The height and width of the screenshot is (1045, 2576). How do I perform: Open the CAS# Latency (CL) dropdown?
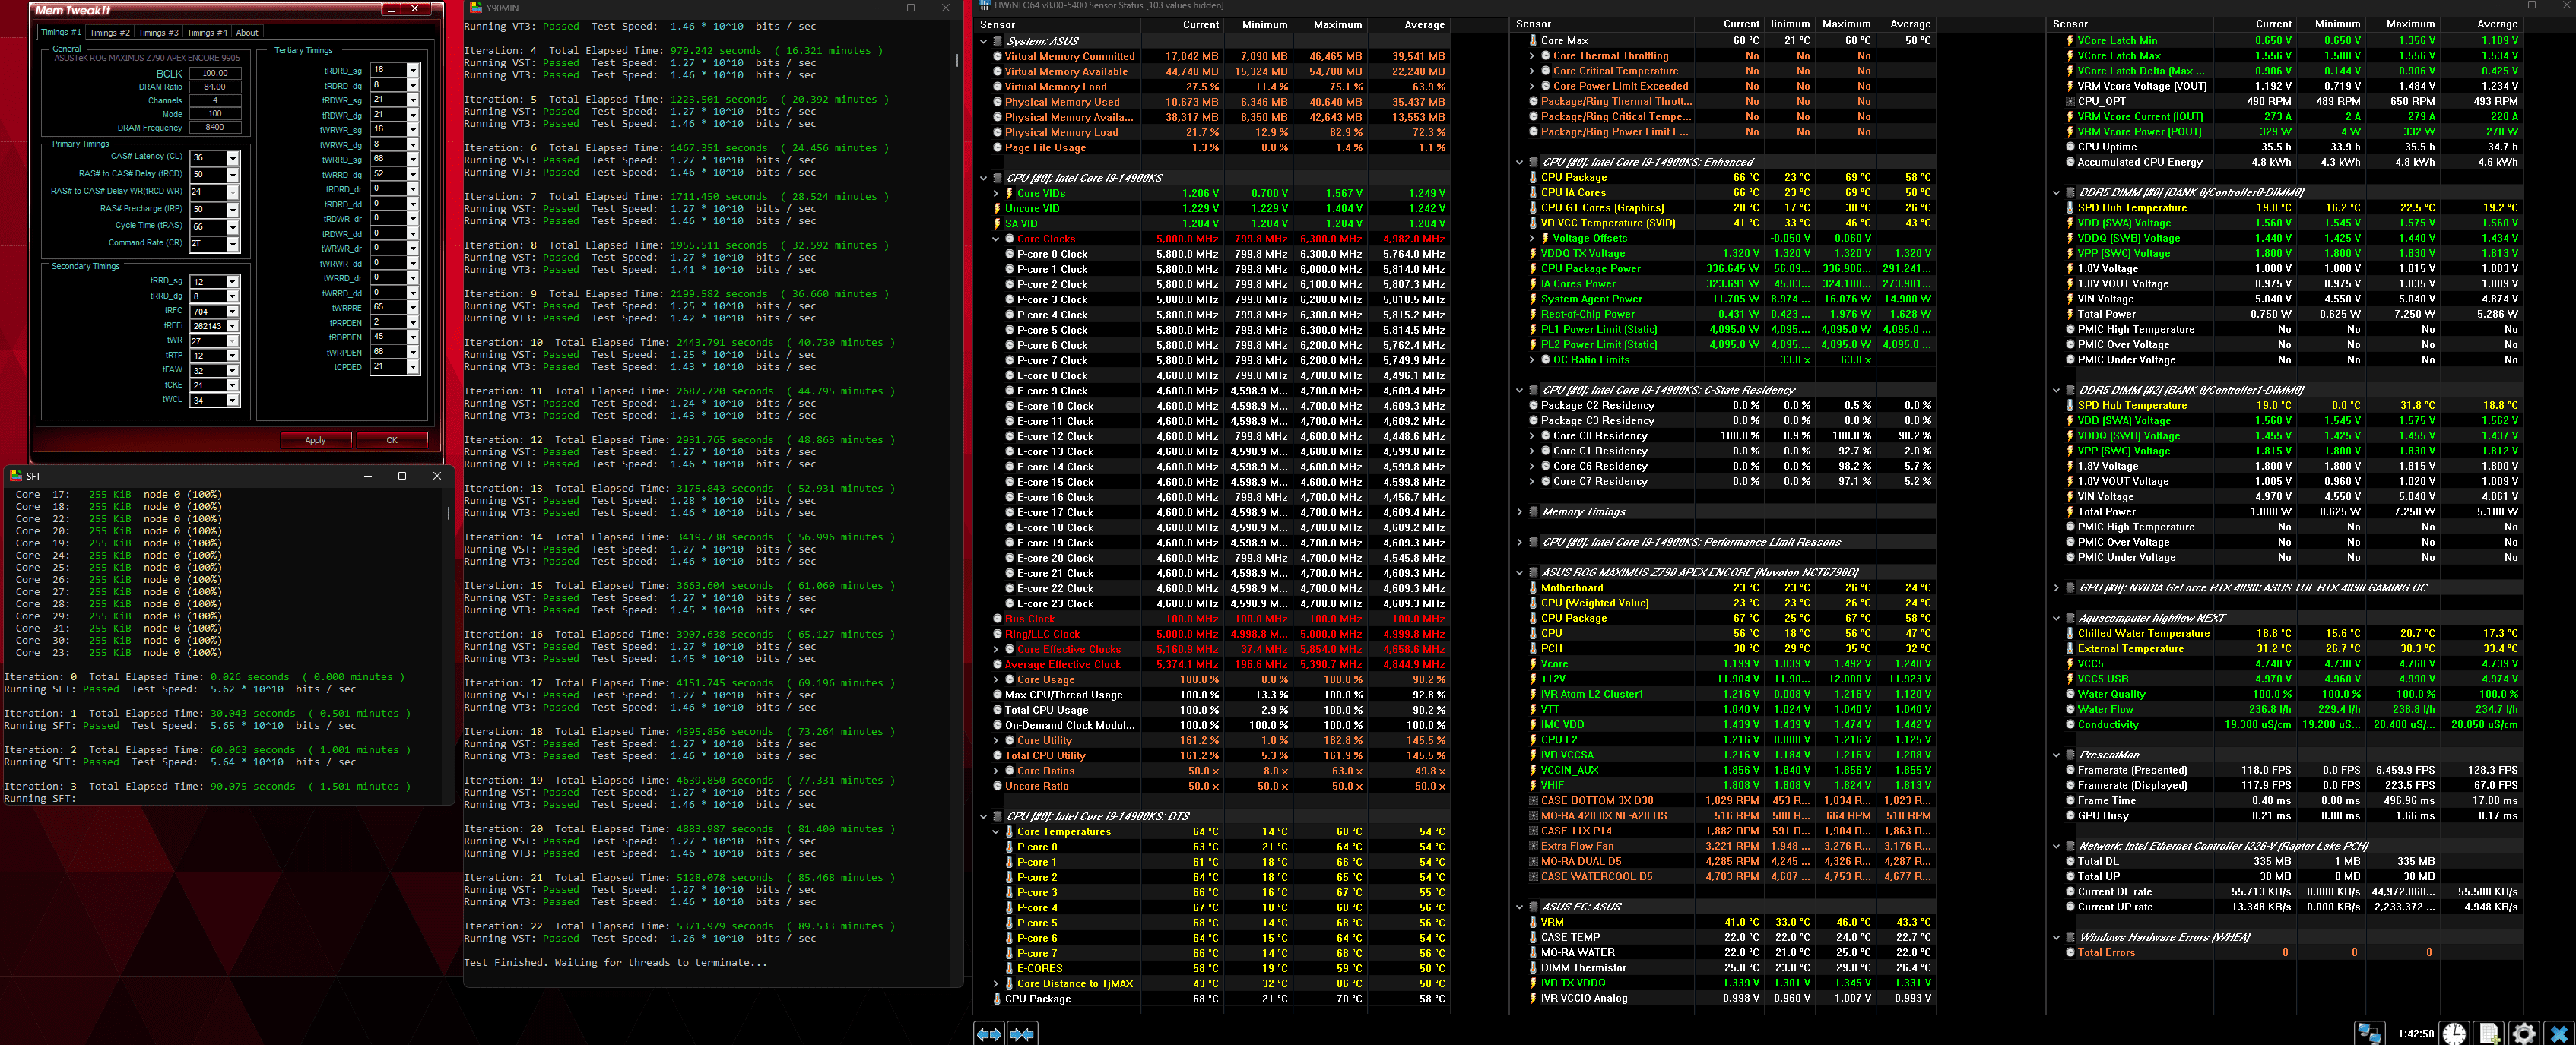[x=232, y=158]
